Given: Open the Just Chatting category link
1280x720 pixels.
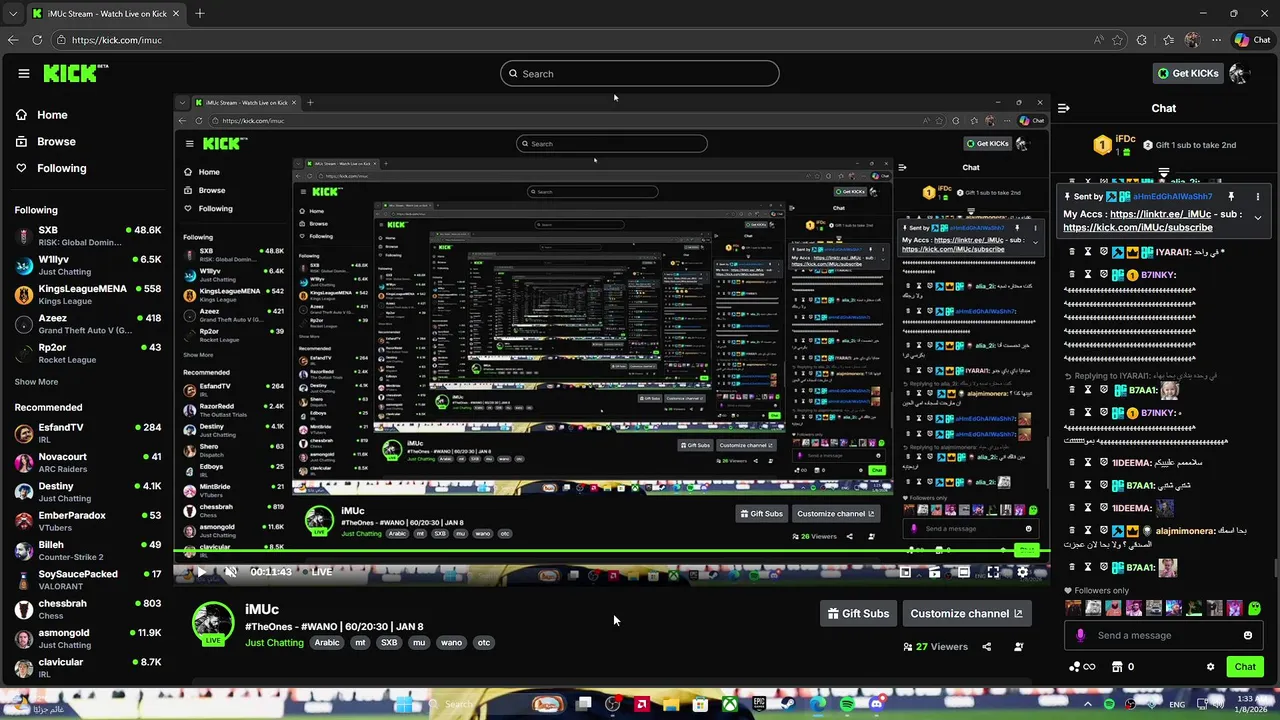Looking at the screenshot, I should 274,643.
